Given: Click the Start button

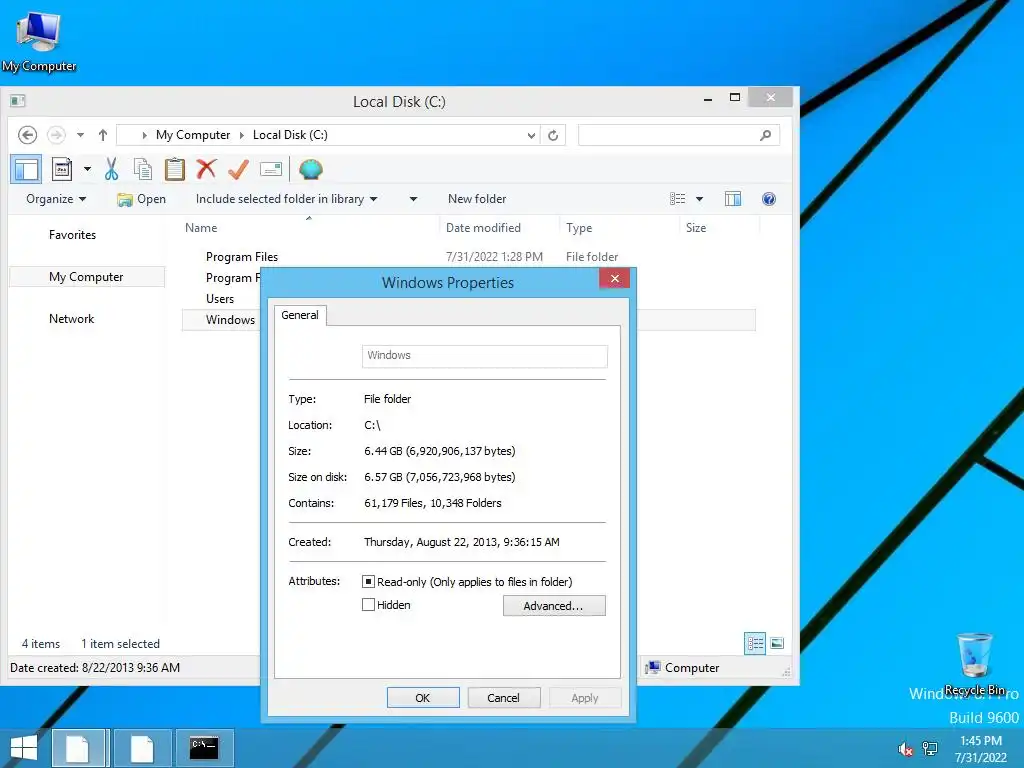Looking at the screenshot, I should click(x=24, y=748).
